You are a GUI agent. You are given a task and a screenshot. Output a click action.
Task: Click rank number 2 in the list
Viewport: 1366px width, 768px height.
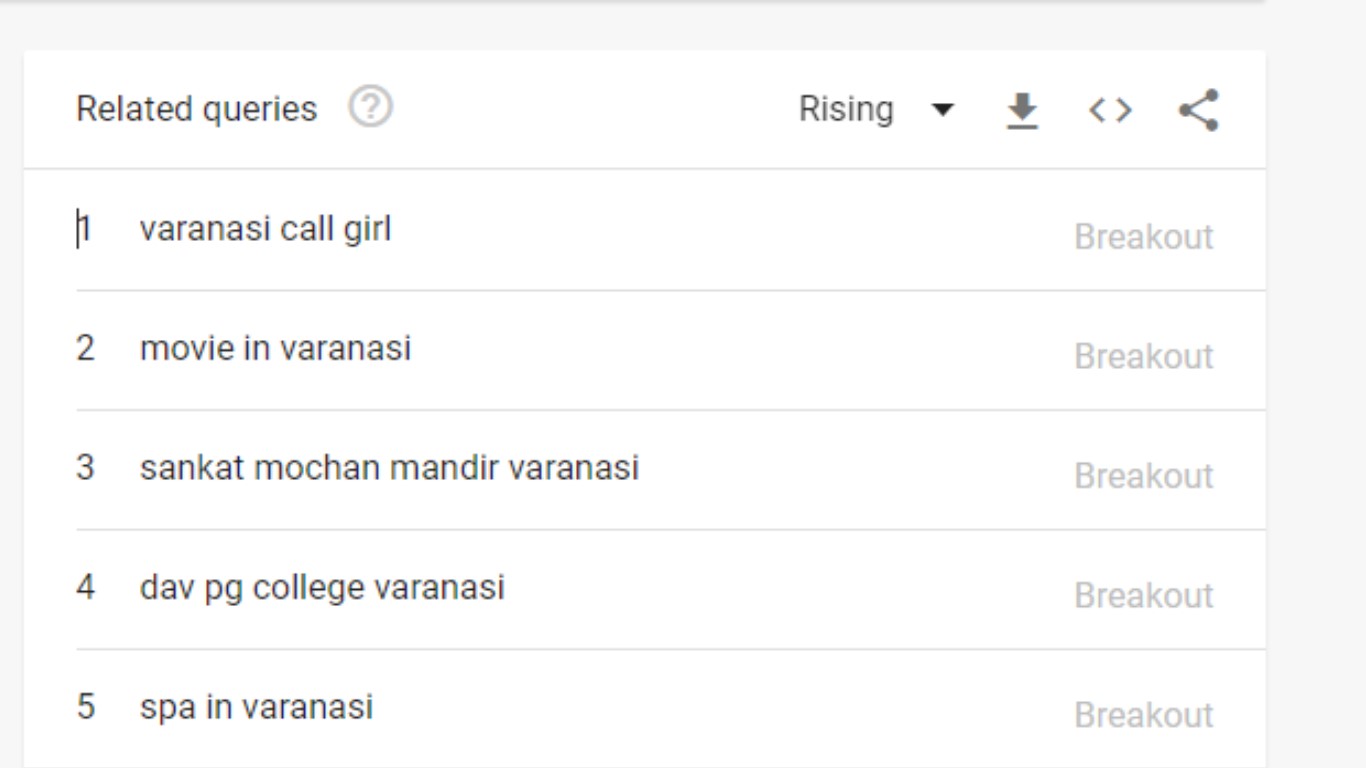[85, 348]
